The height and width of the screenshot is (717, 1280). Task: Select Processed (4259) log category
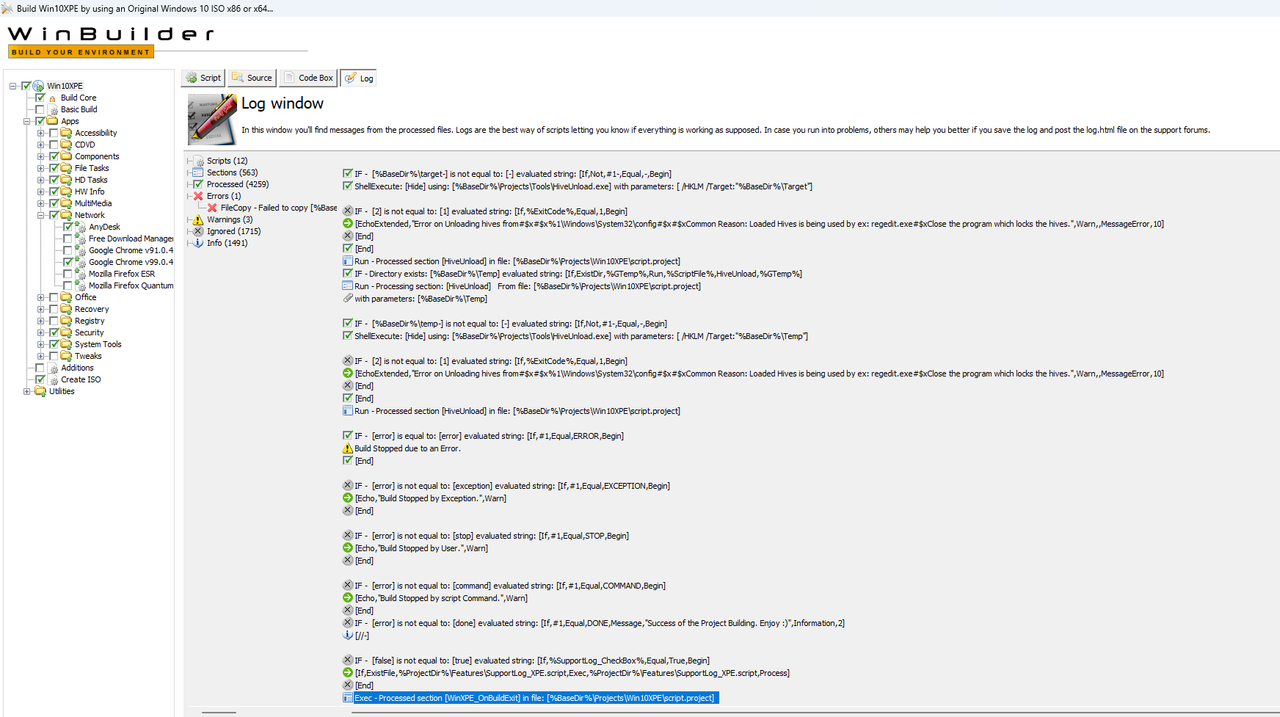237,184
